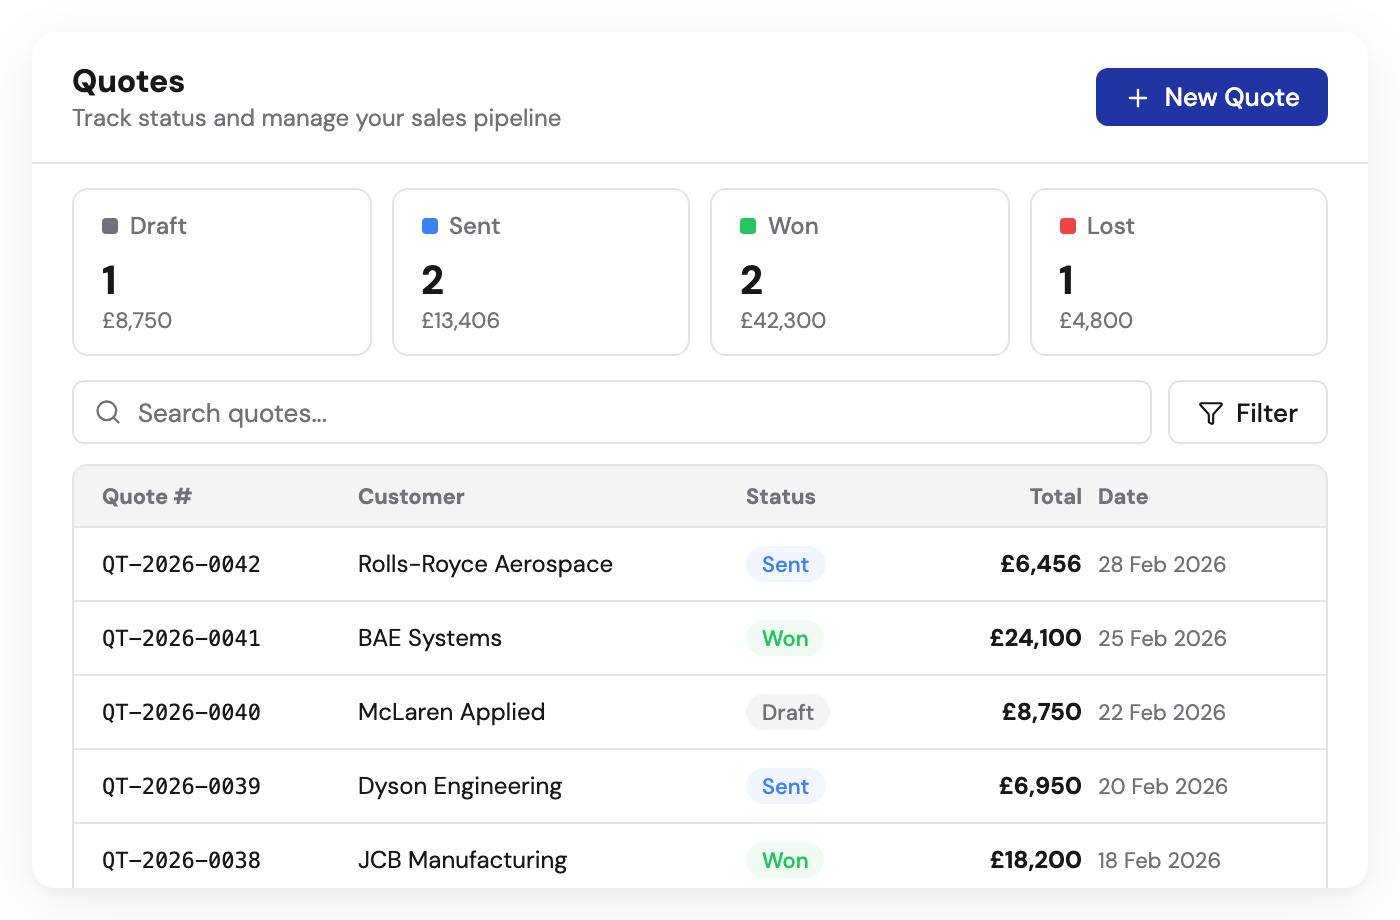Click the search magnifying glass icon
1400x920 pixels.
pyautogui.click(x=108, y=412)
